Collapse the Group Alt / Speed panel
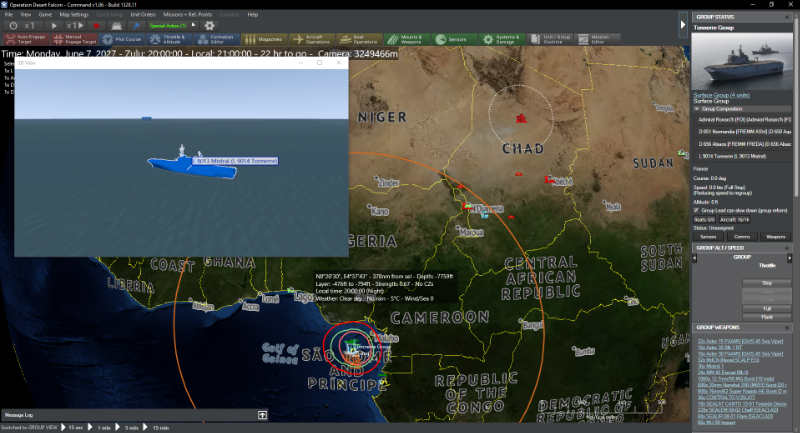 [x=786, y=248]
